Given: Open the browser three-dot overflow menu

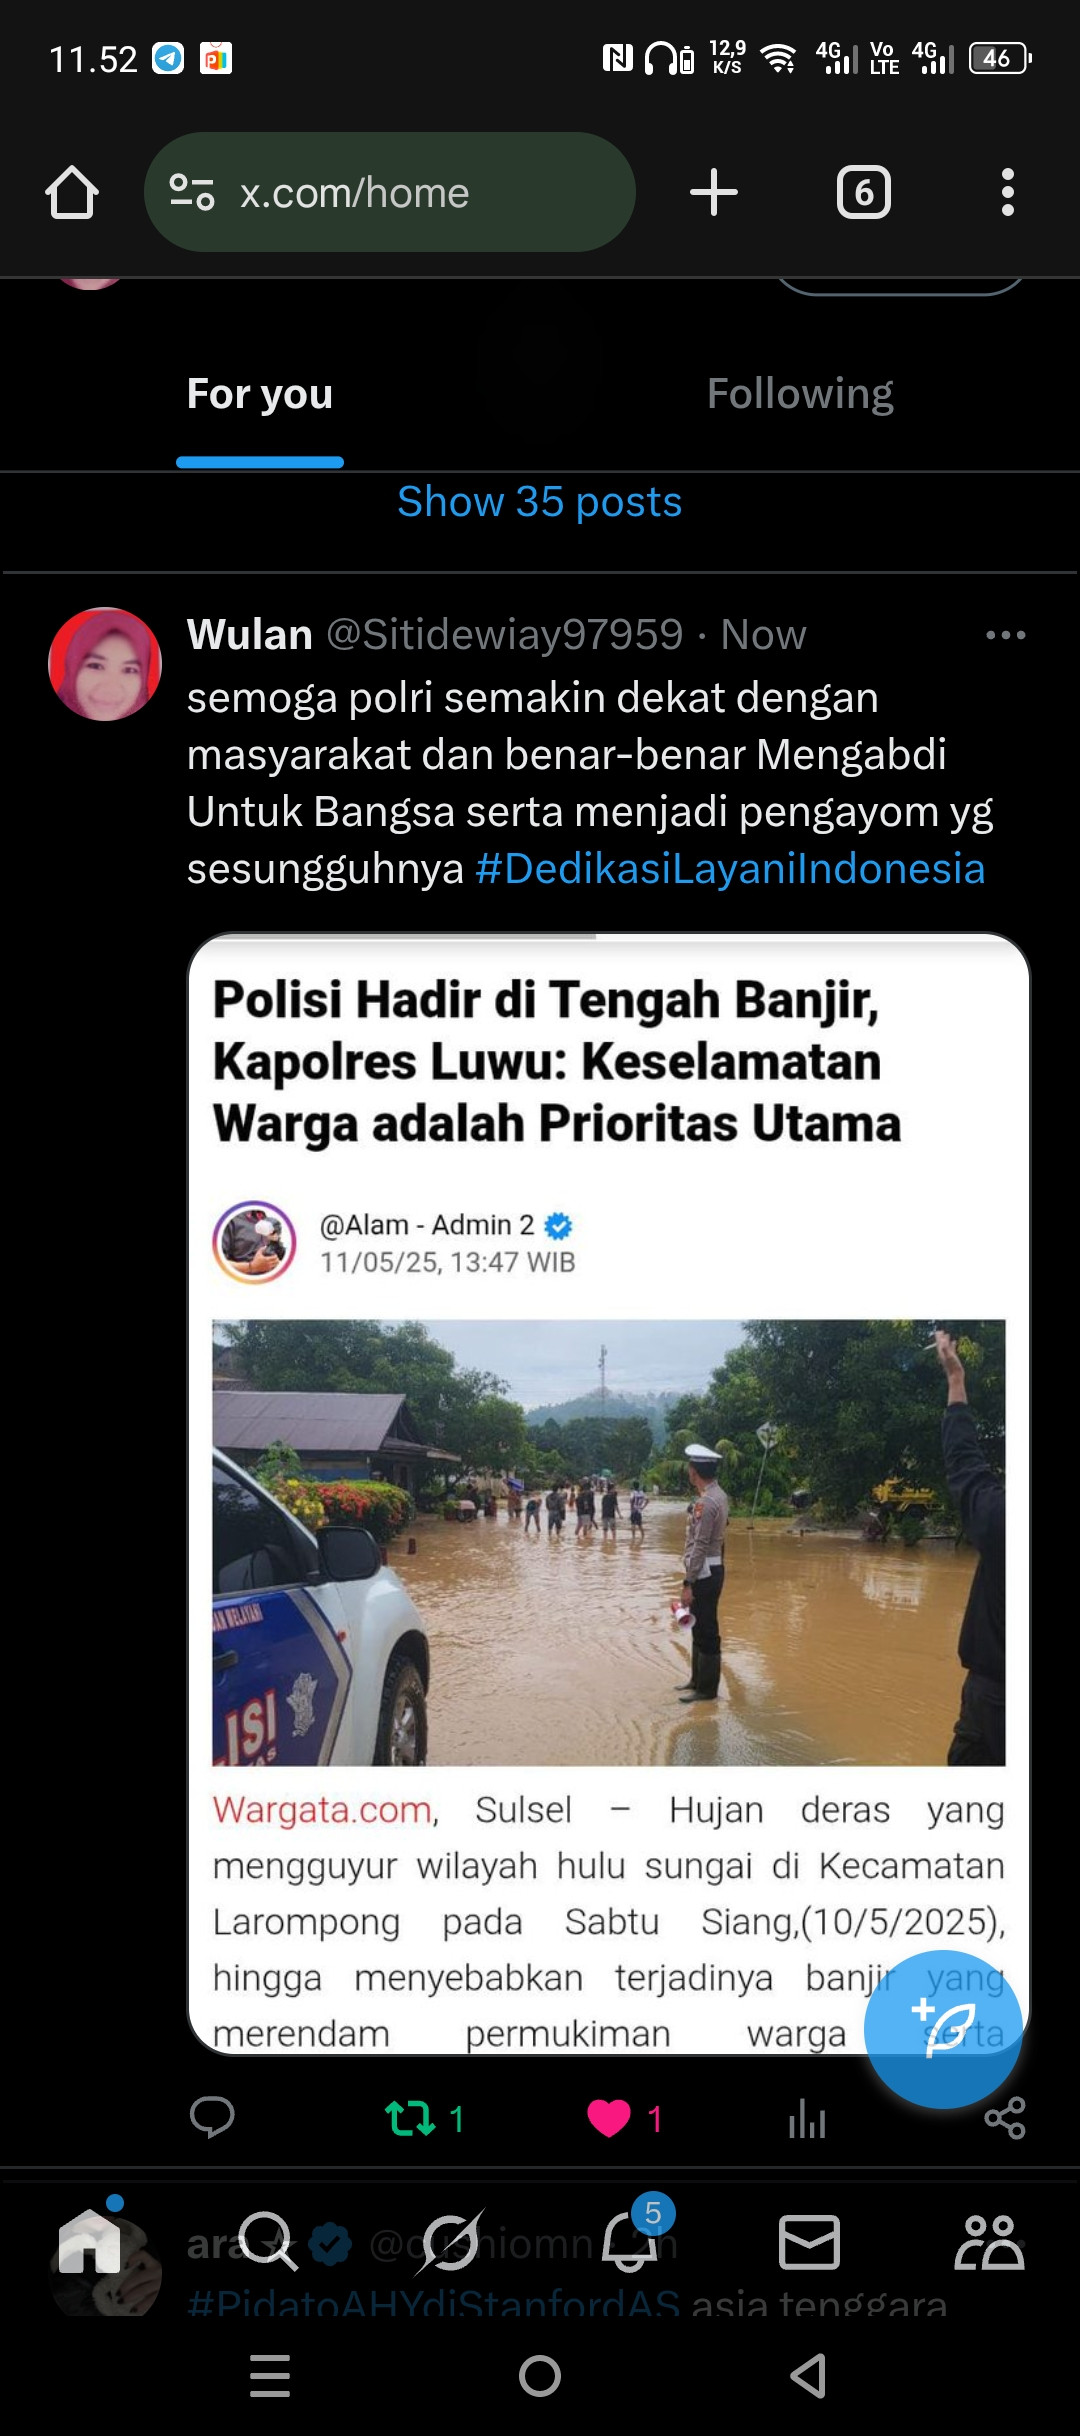Looking at the screenshot, I should (1007, 192).
